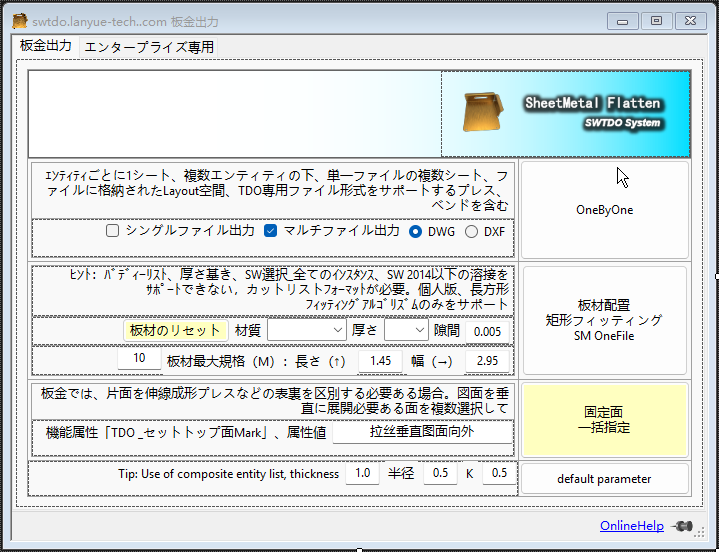Click the 拉丝垂直图面向外 attribute value field

click(422, 433)
